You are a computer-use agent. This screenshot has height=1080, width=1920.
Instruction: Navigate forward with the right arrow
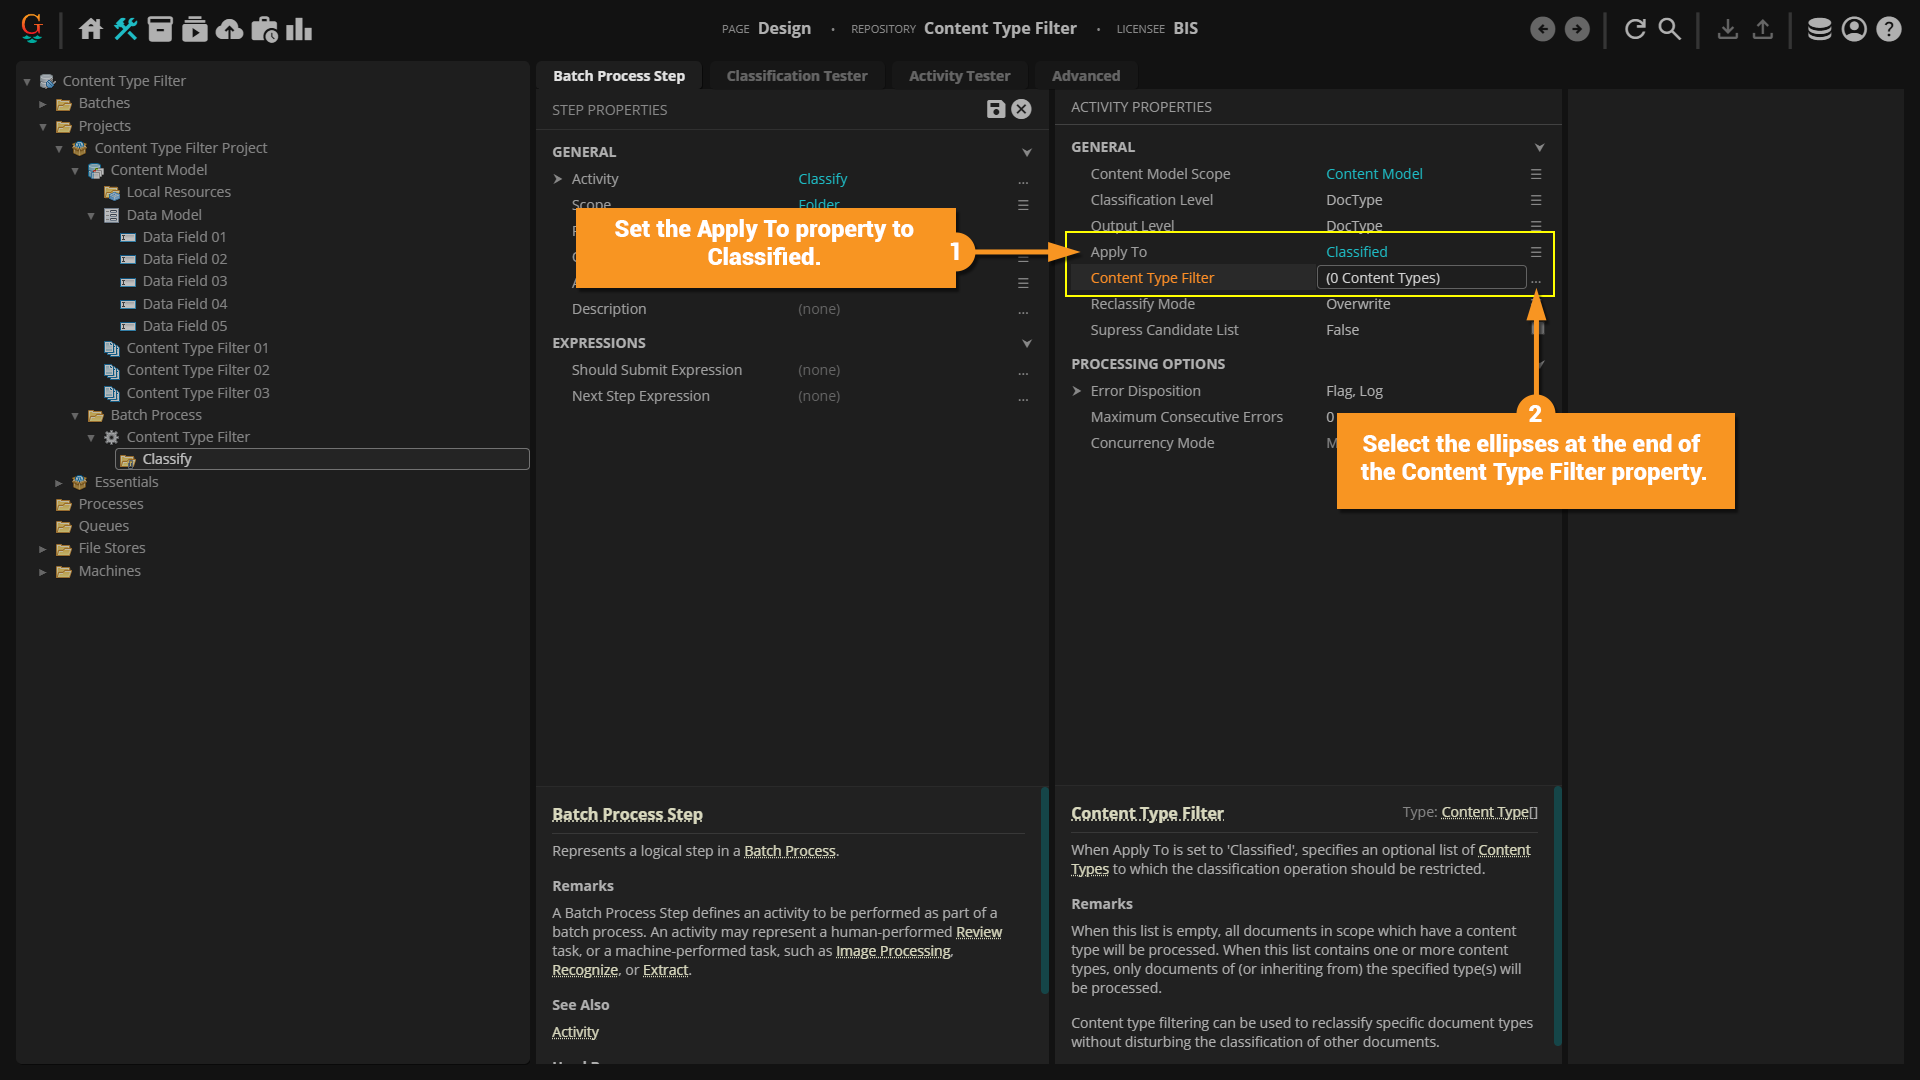coord(1577,29)
